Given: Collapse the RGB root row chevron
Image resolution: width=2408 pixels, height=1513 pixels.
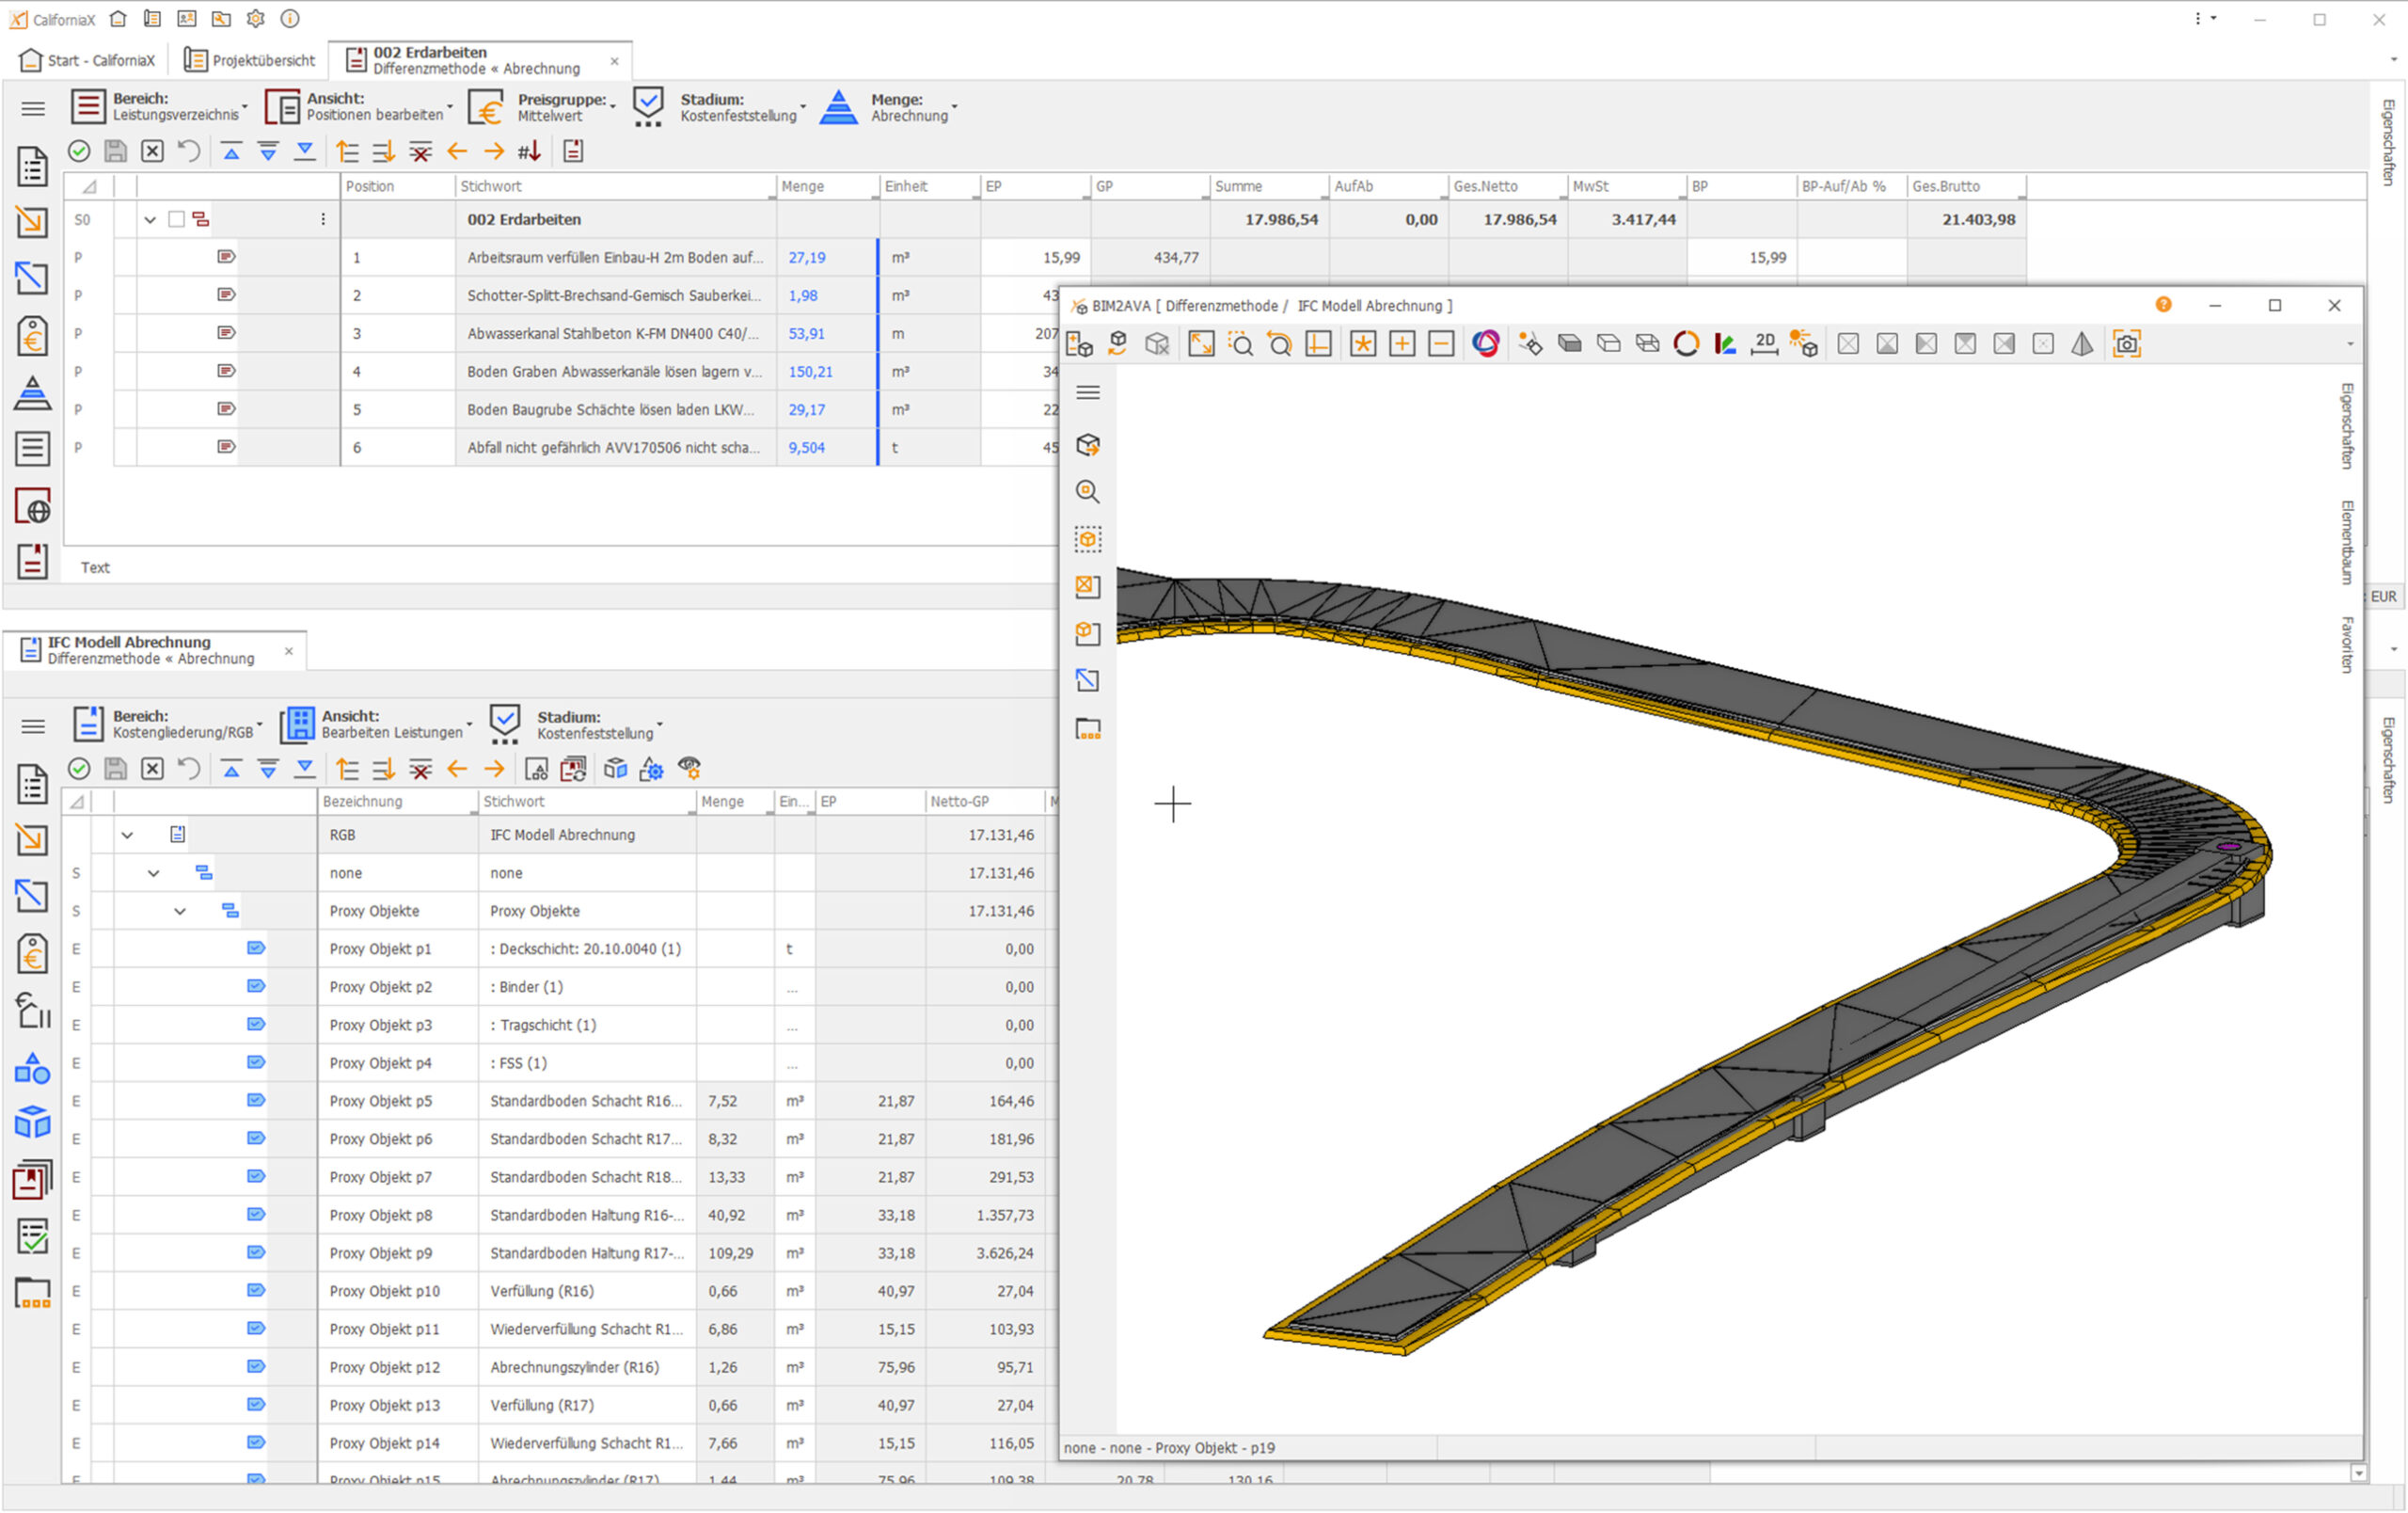Looking at the screenshot, I should (127, 835).
